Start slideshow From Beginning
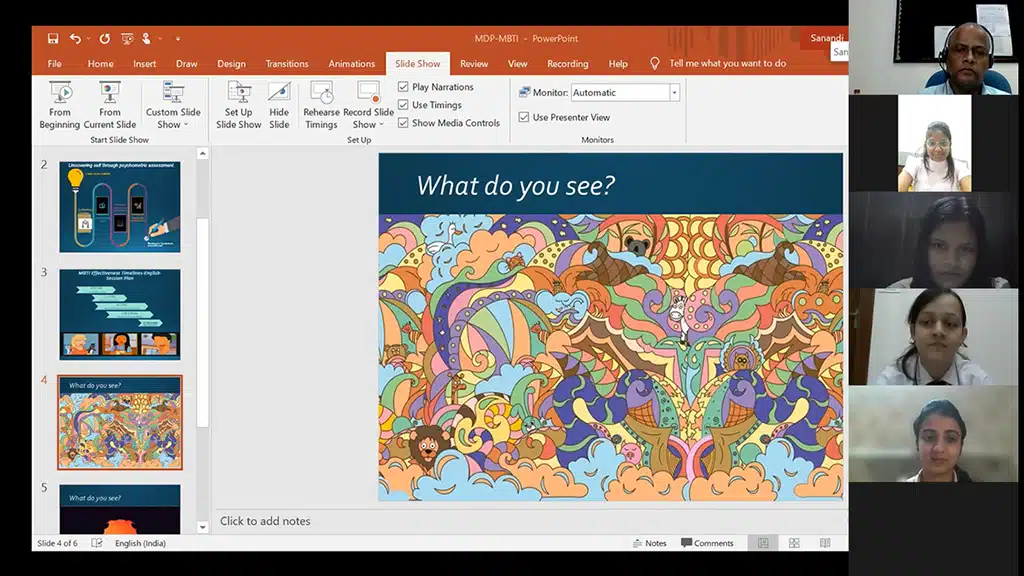Viewport: 1024px width, 576px height. pos(59,105)
